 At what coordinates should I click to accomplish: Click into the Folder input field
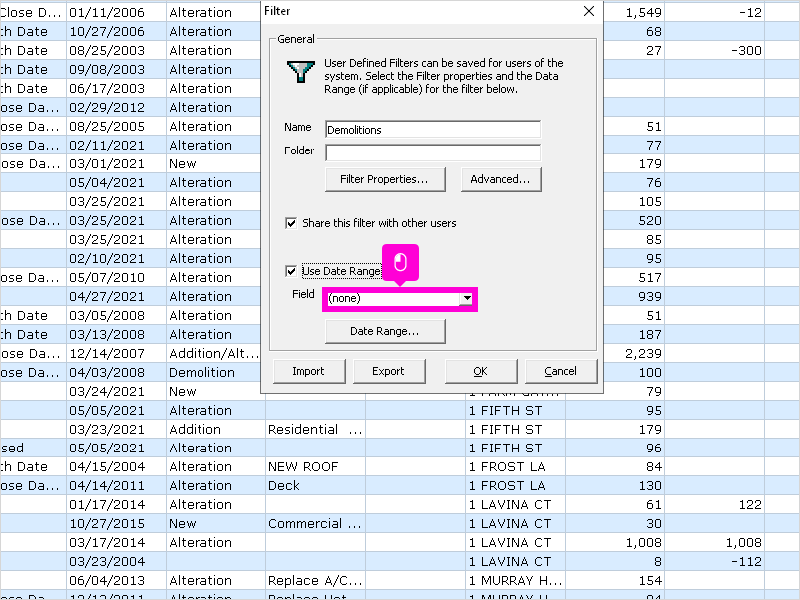(x=433, y=152)
